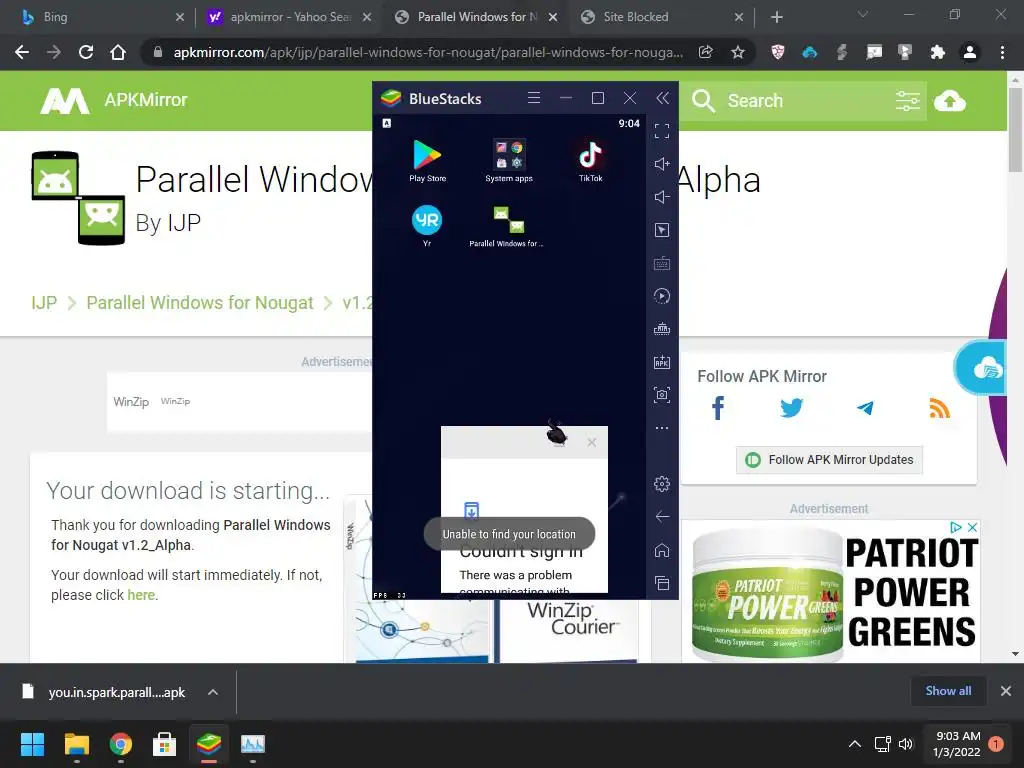The width and height of the screenshot is (1024, 768).
Task: Click the Android back arrow in BlueStacks
Action: coord(662,517)
